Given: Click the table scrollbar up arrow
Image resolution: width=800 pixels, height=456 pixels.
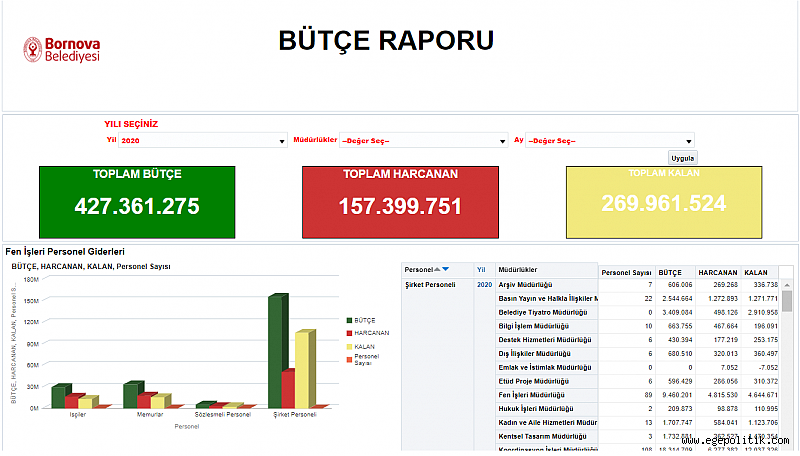Looking at the screenshot, I should pos(787,285).
